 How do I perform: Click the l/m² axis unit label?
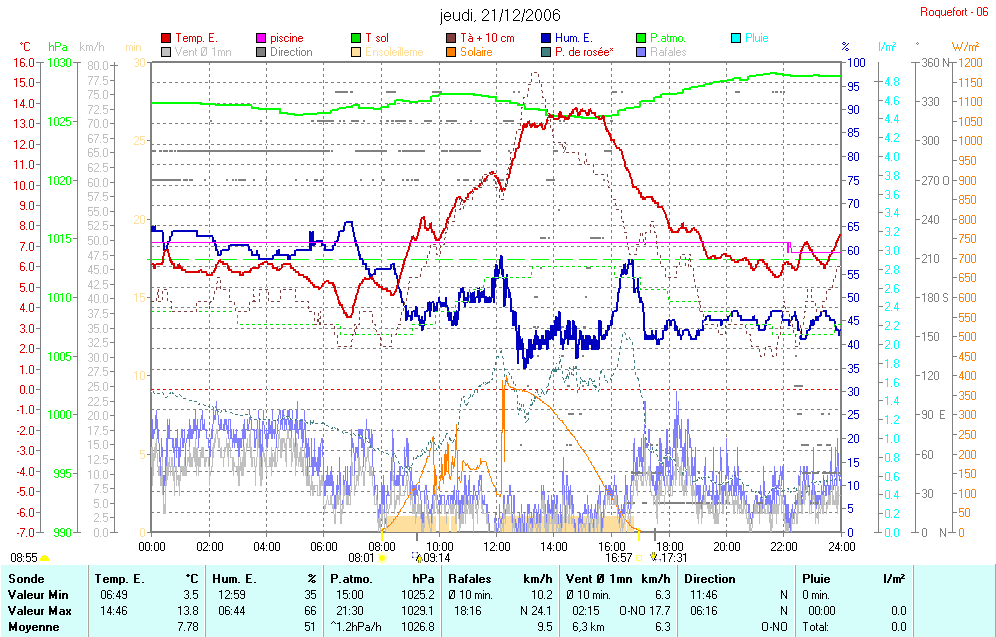tap(887, 47)
